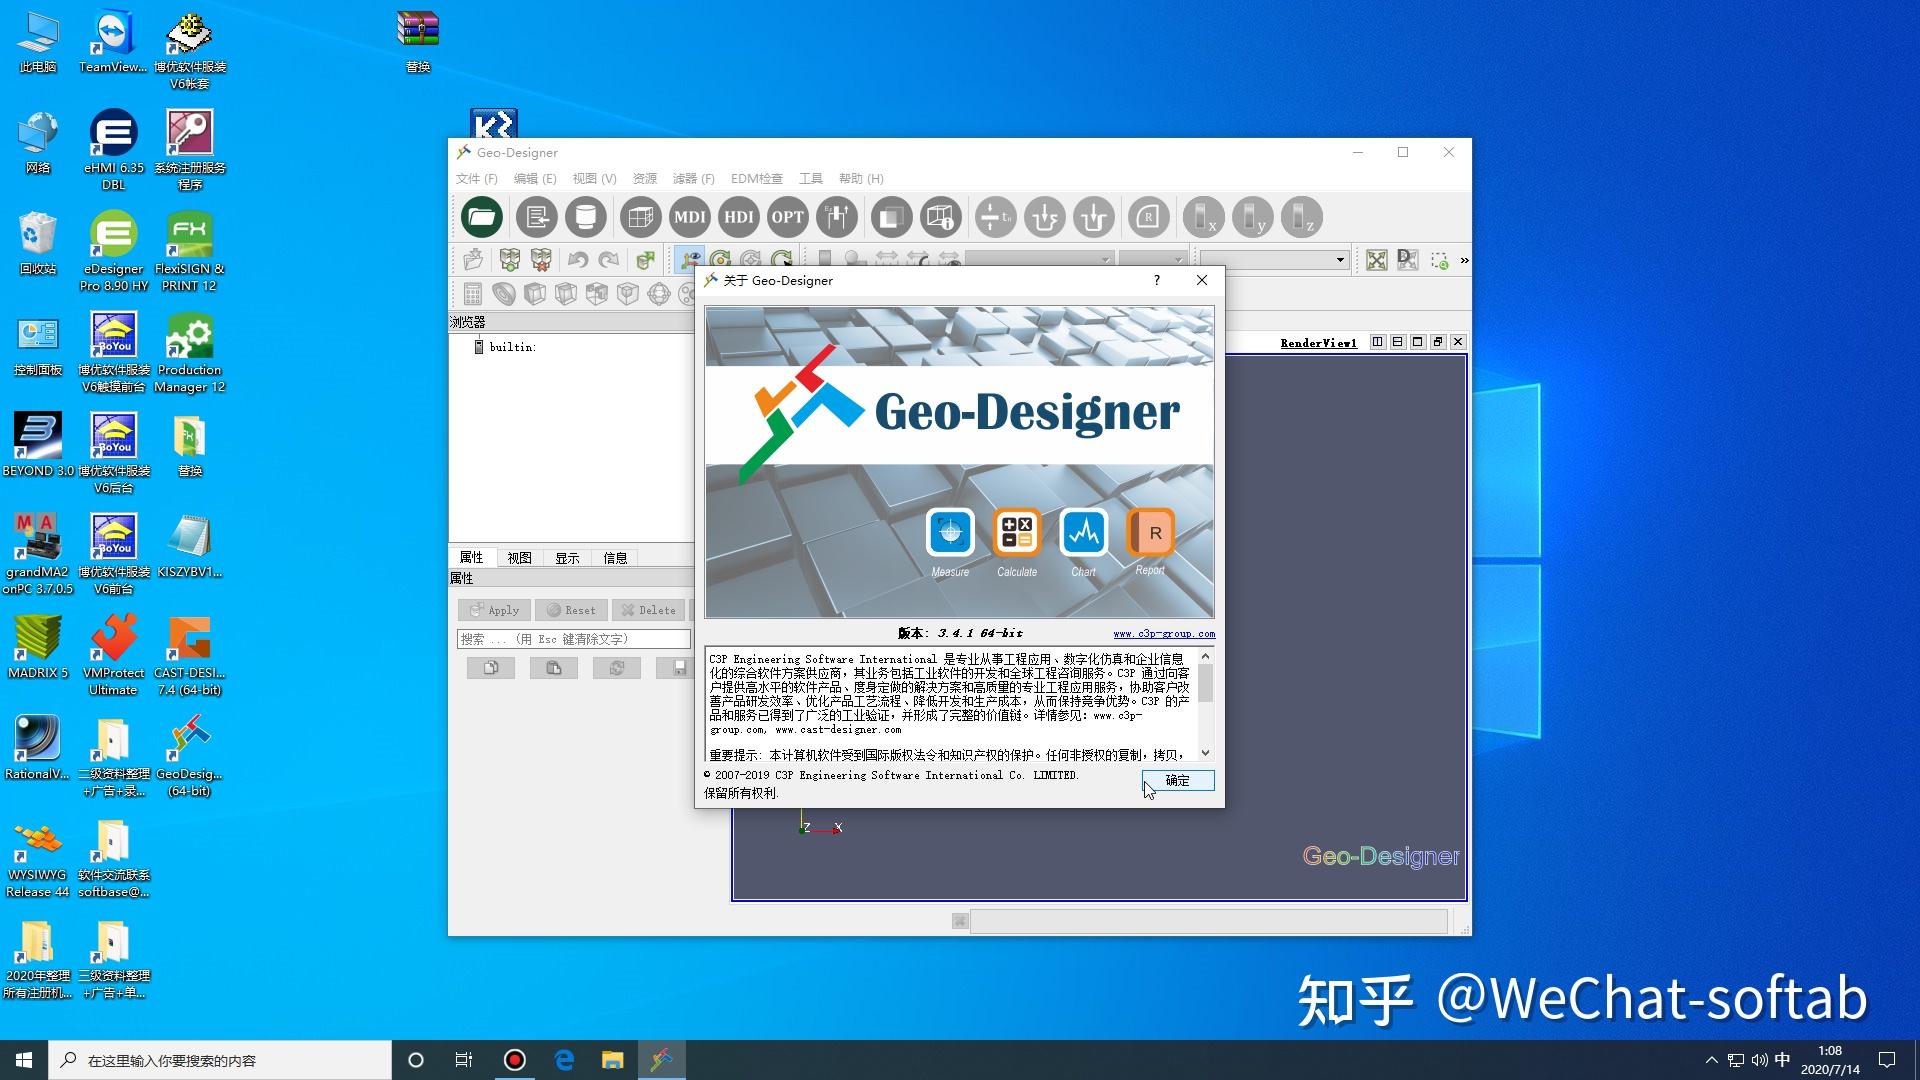Maximize the RenderView1 pane
The image size is (1920, 1080).
(1417, 342)
